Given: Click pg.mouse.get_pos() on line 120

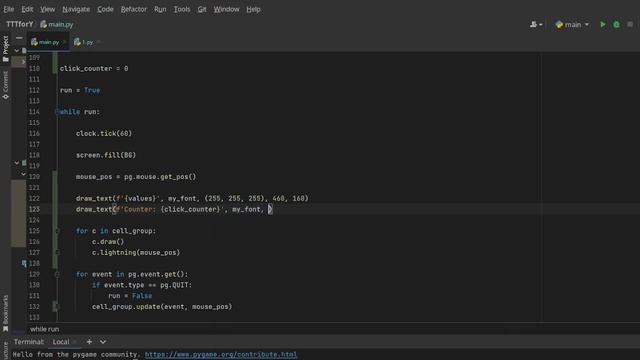Looking at the screenshot, I should [160, 177].
